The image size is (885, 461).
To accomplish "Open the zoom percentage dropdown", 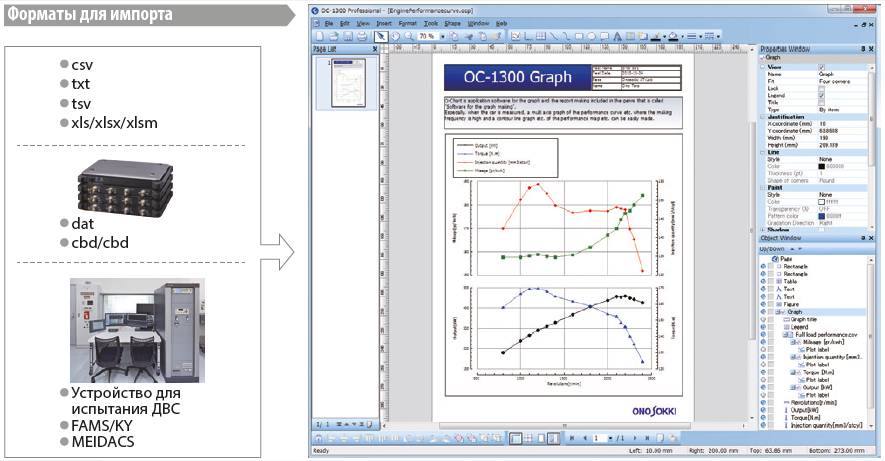I will pos(442,37).
